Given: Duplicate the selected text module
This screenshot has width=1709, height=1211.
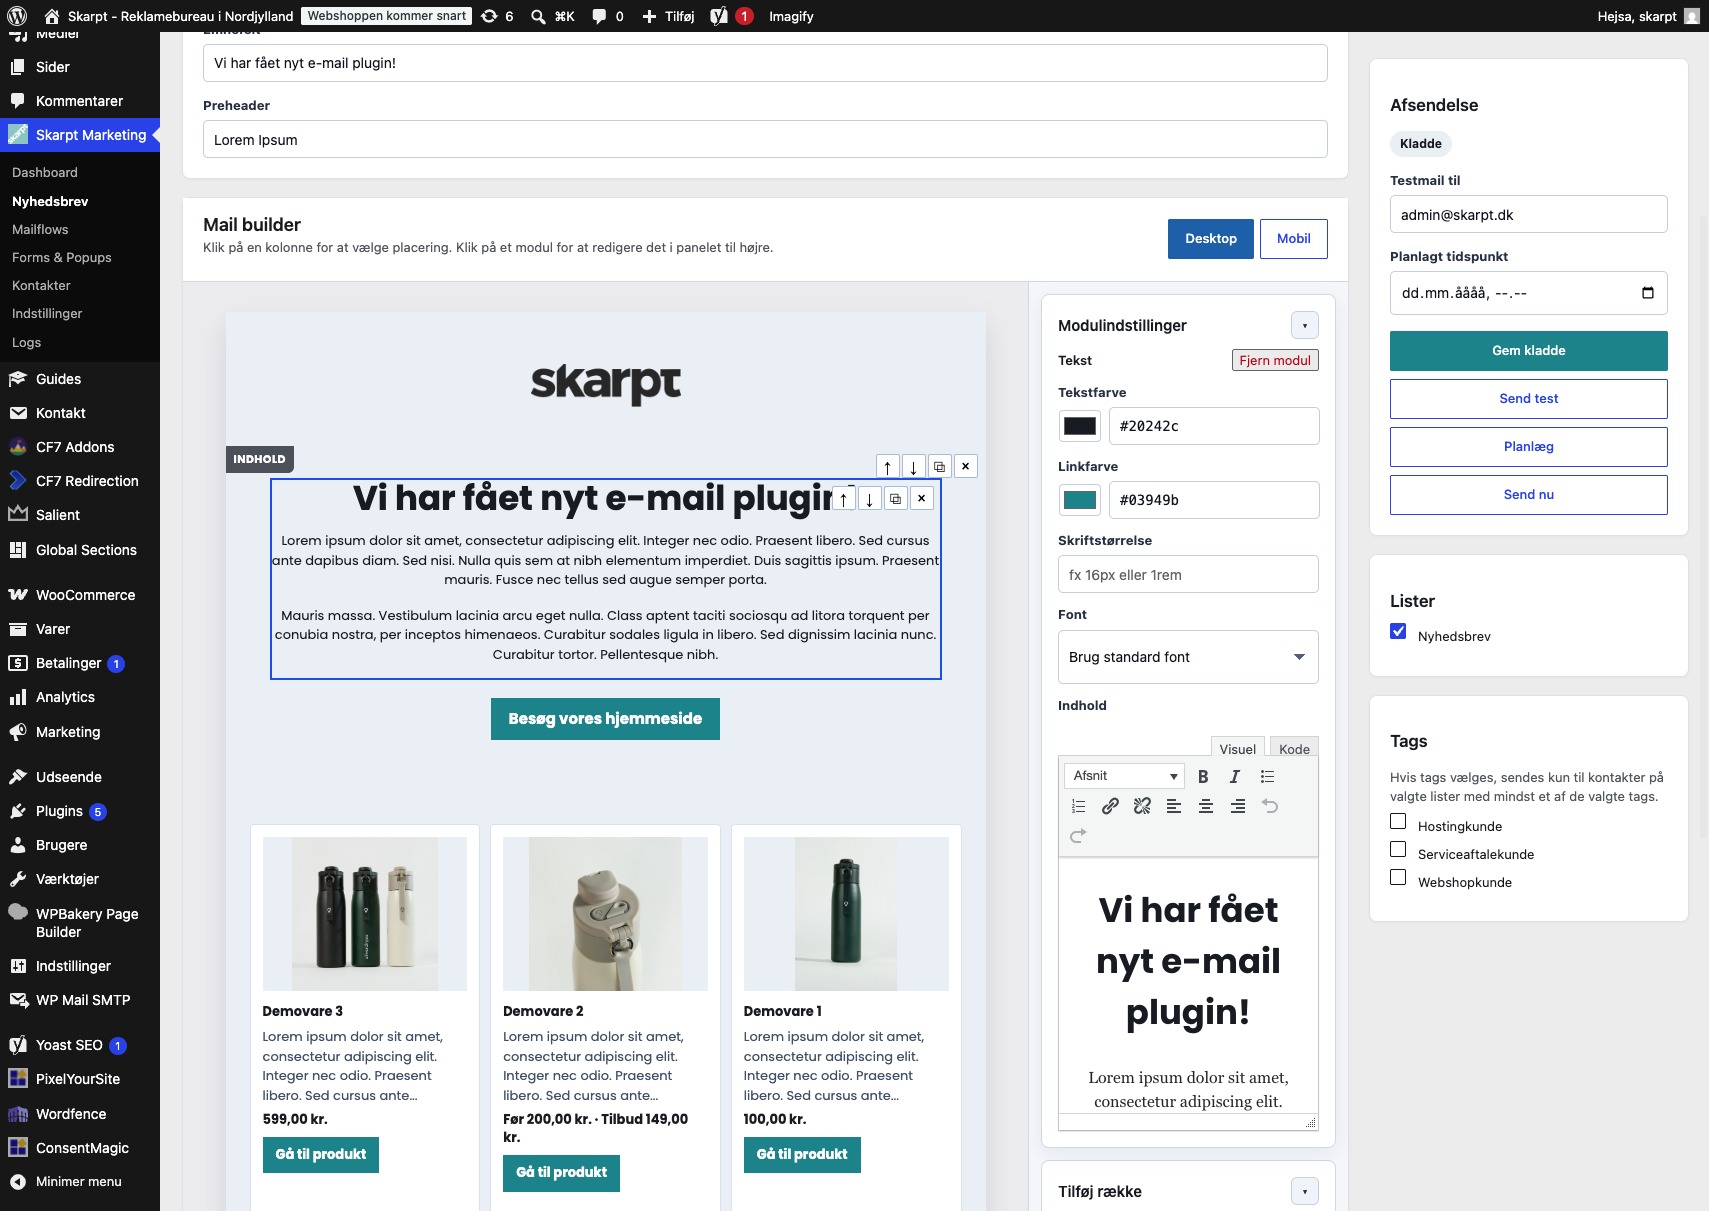Looking at the screenshot, I should (896, 499).
